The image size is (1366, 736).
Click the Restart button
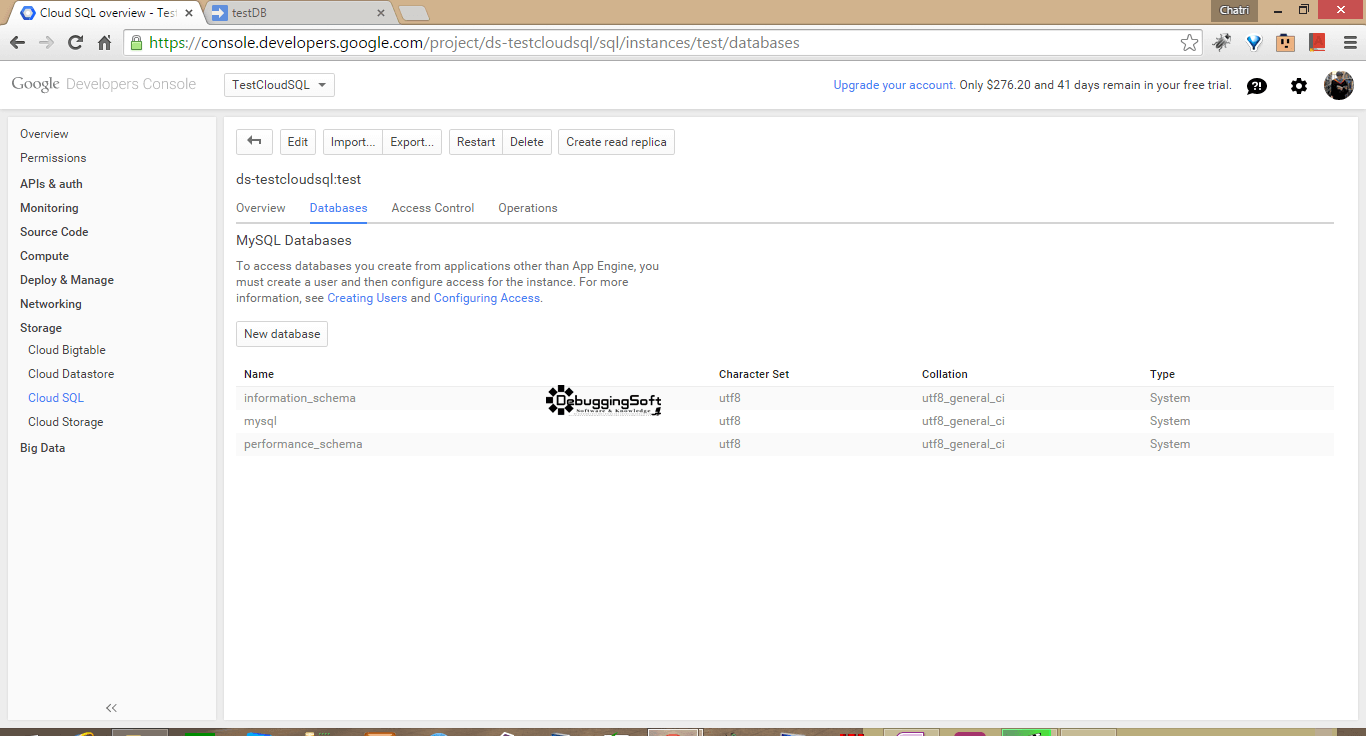click(x=476, y=142)
